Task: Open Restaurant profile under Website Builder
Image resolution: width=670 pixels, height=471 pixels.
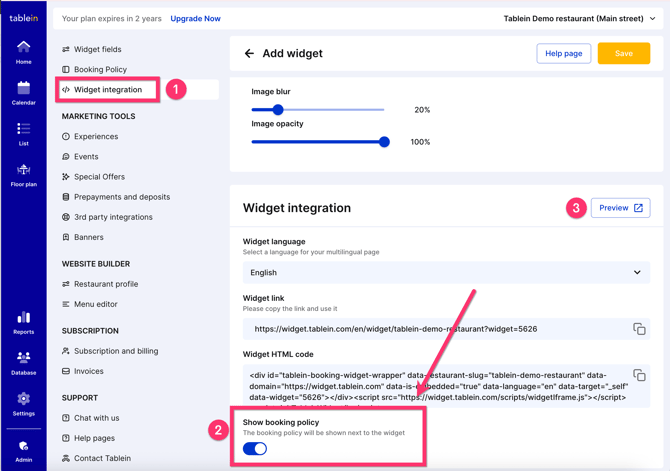Action: 106,284
